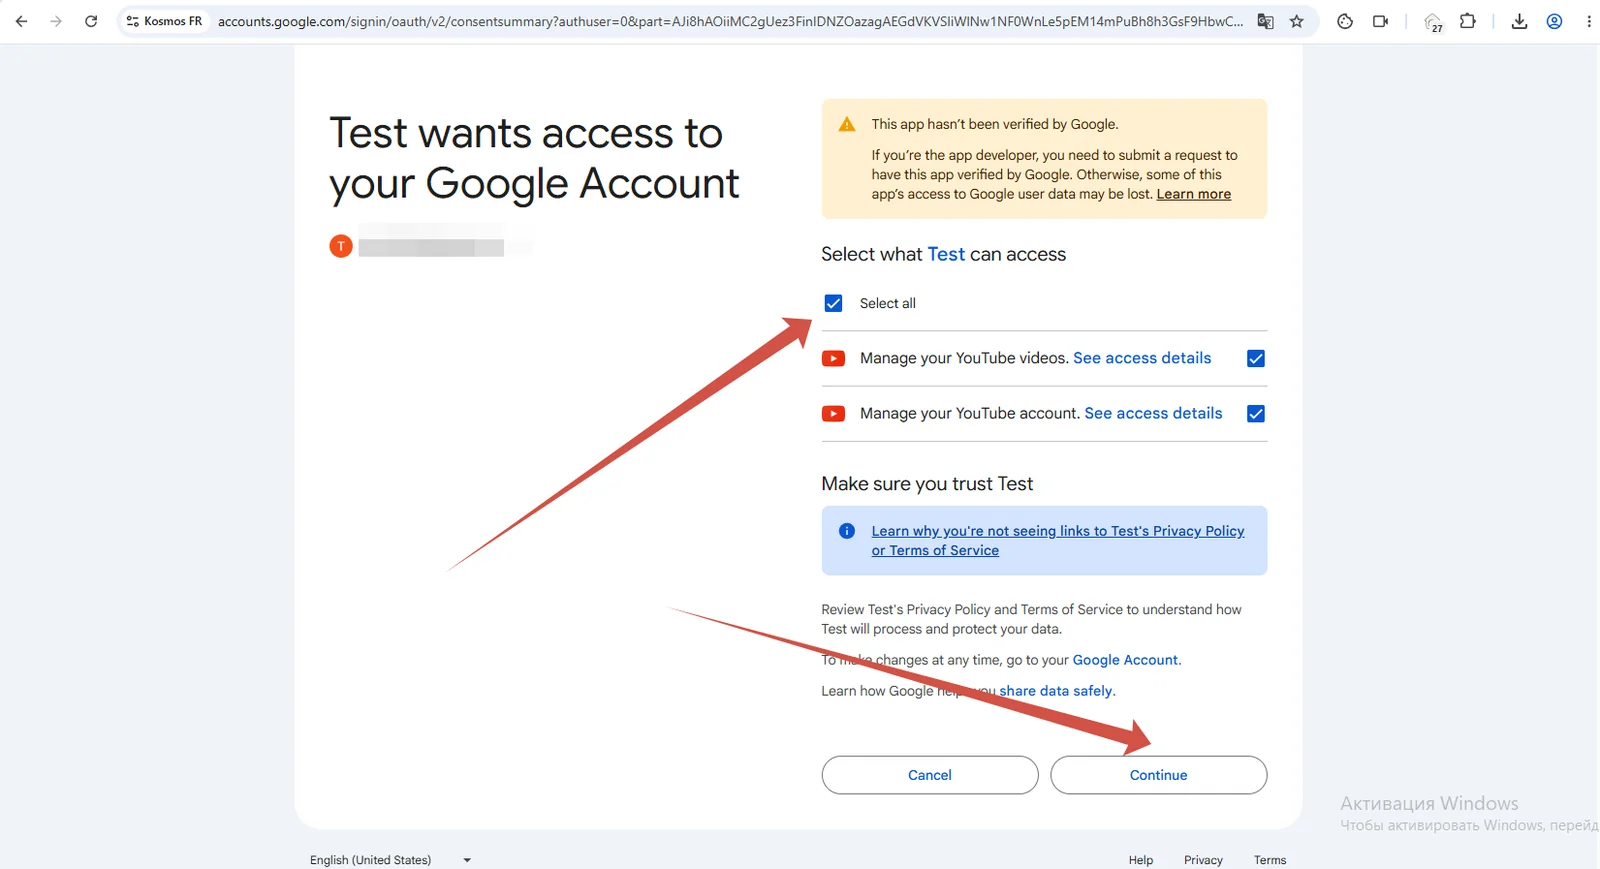Open the extensions puzzle icon
Image resolution: width=1600 pixels, height=869 pixels.
[x=1468, y=21]
